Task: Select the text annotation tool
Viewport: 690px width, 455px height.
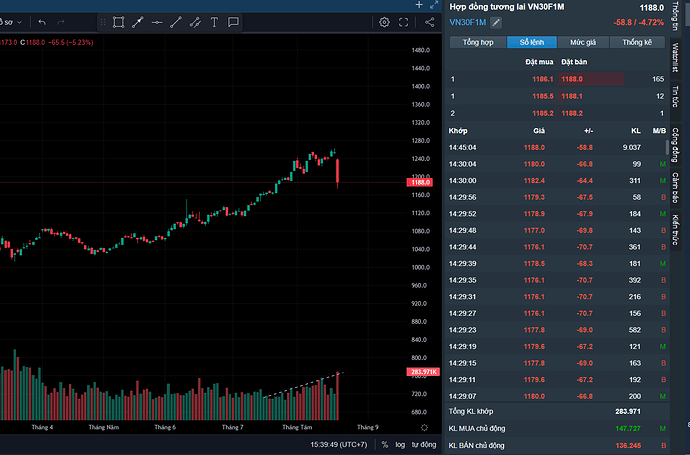Action: (x=214, y=22)
